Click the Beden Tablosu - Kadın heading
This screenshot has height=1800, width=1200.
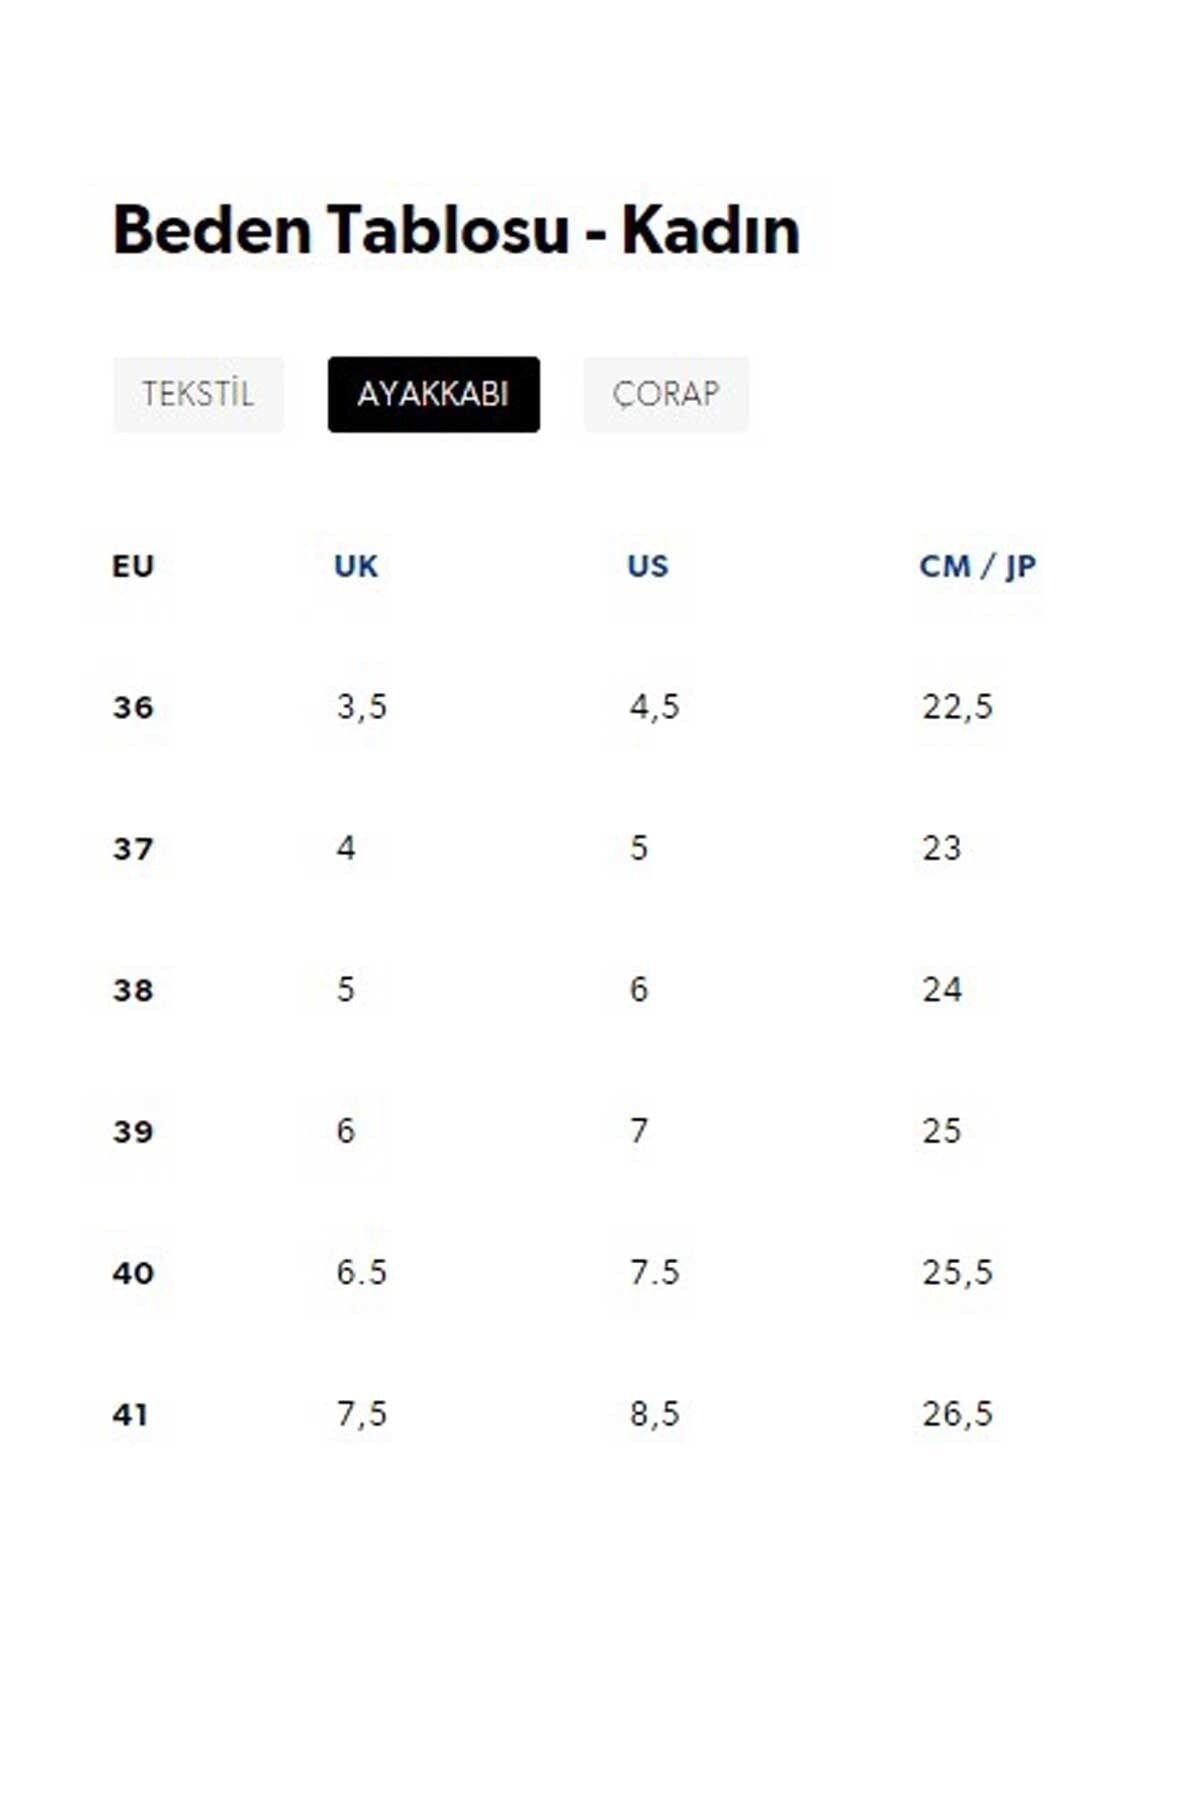456,230
